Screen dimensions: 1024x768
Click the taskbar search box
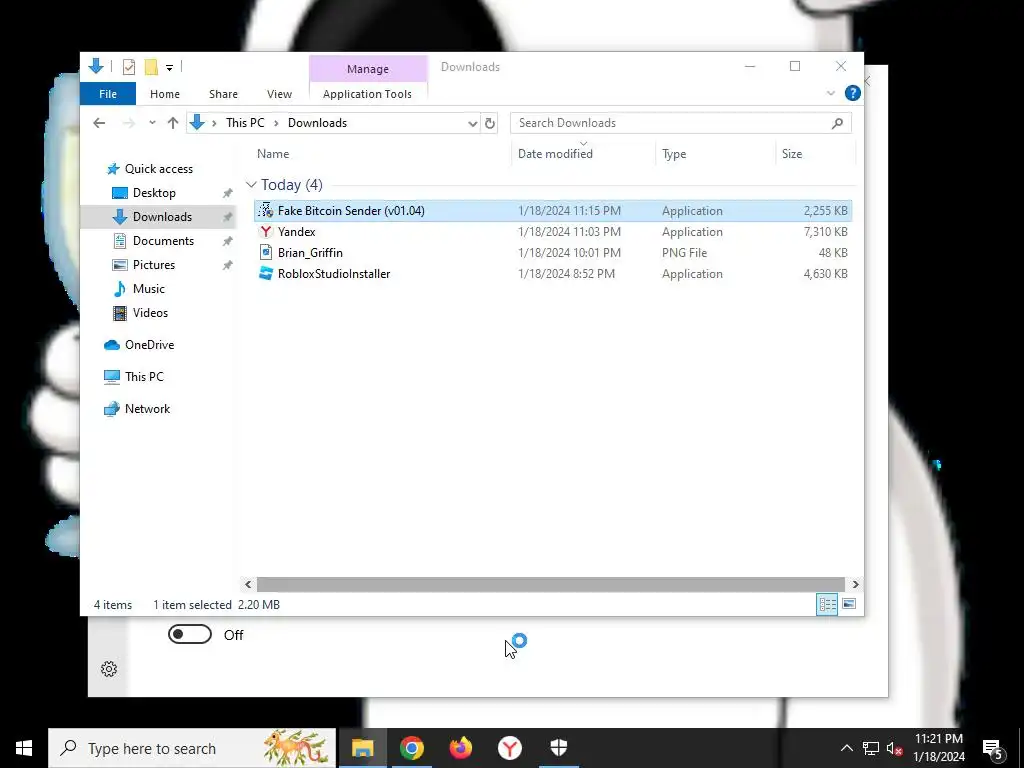[x=192, y=748]
